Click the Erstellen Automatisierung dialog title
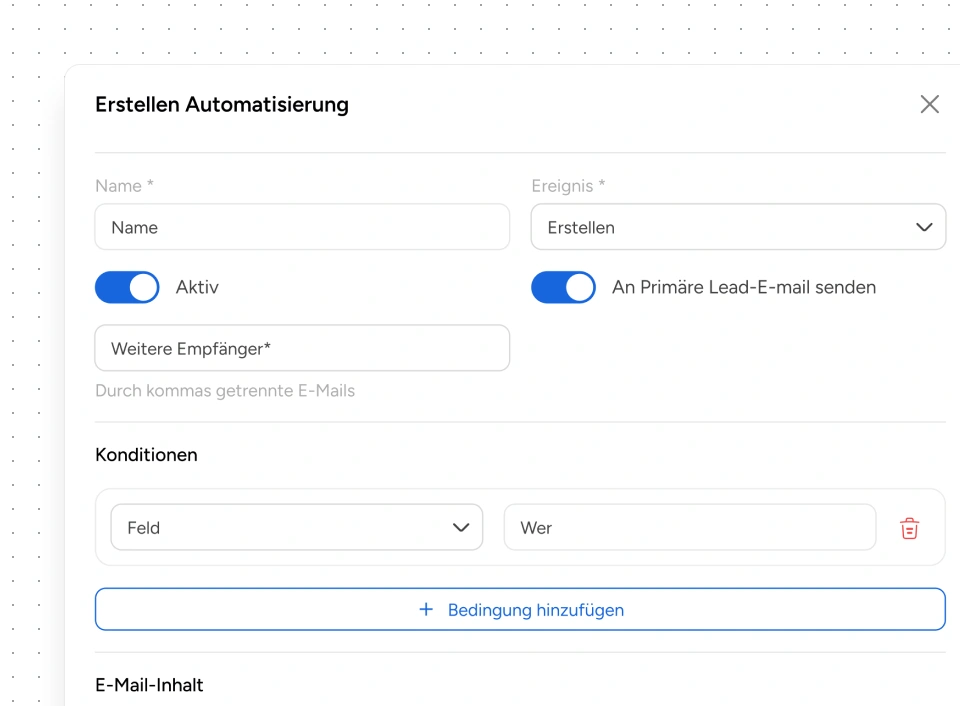Viewport: 960px width, 706px height. coord(221,104)
